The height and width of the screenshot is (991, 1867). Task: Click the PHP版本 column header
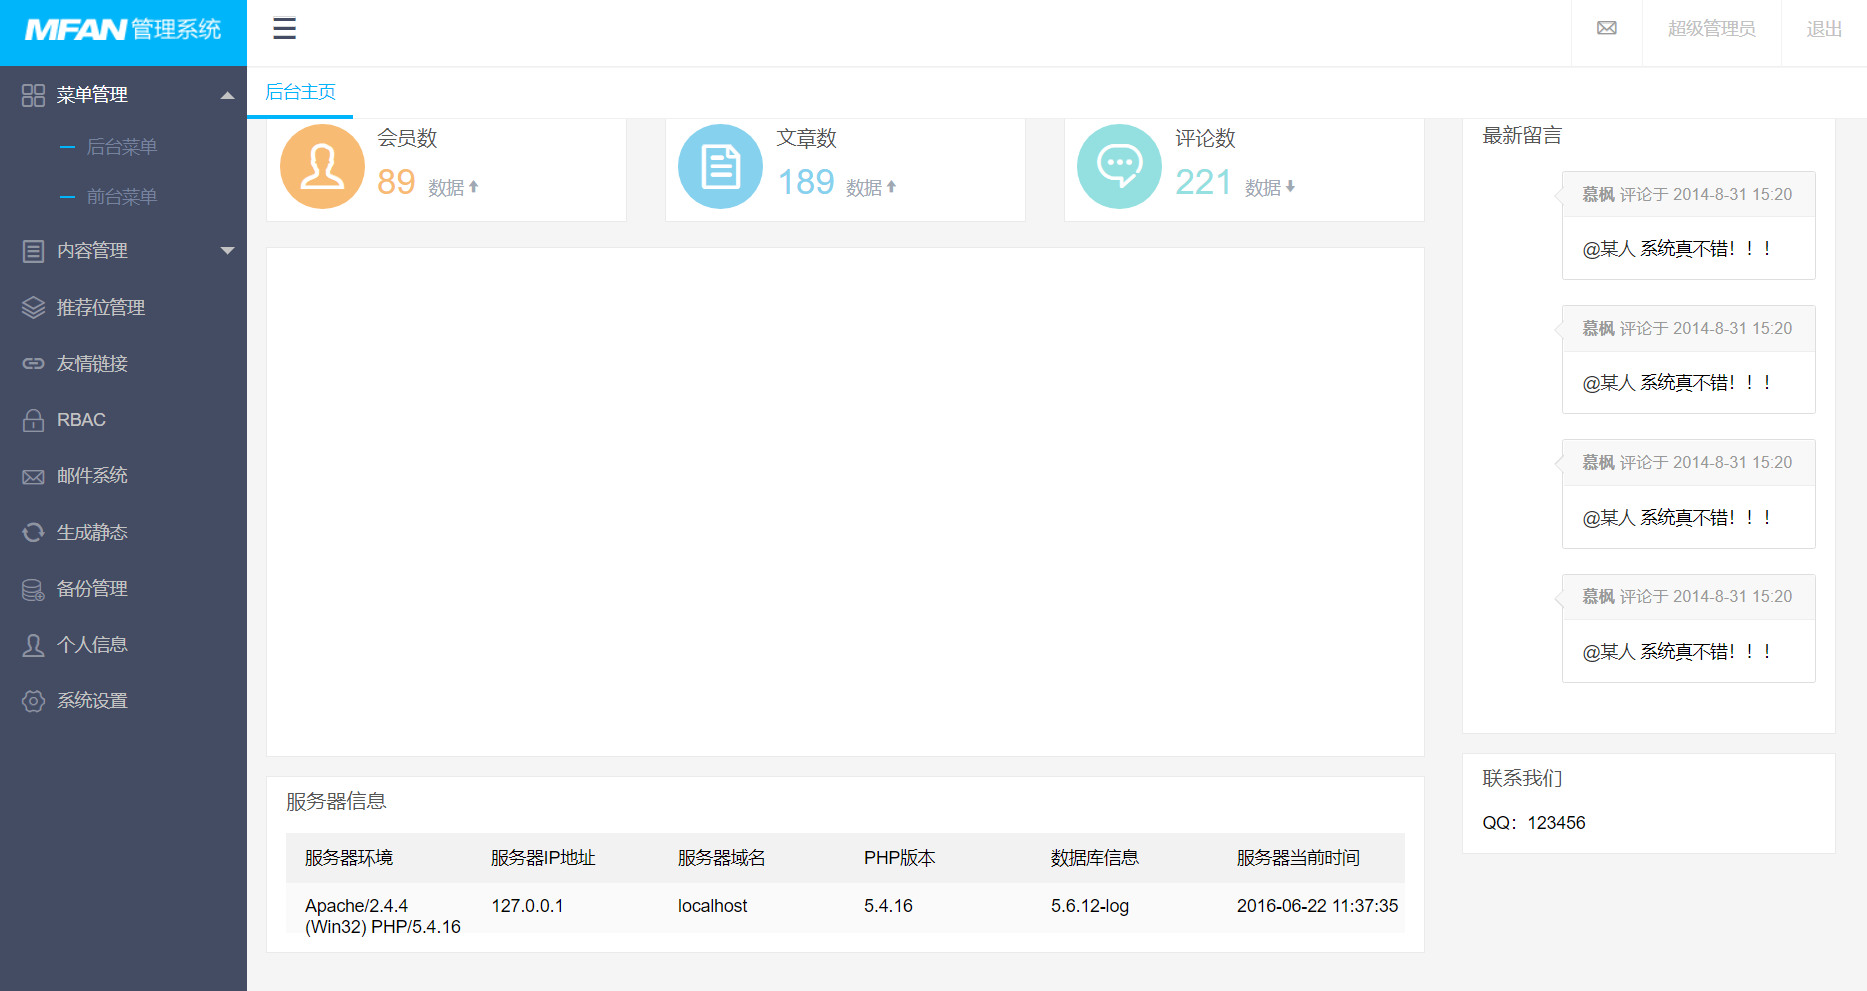point(900,858)
